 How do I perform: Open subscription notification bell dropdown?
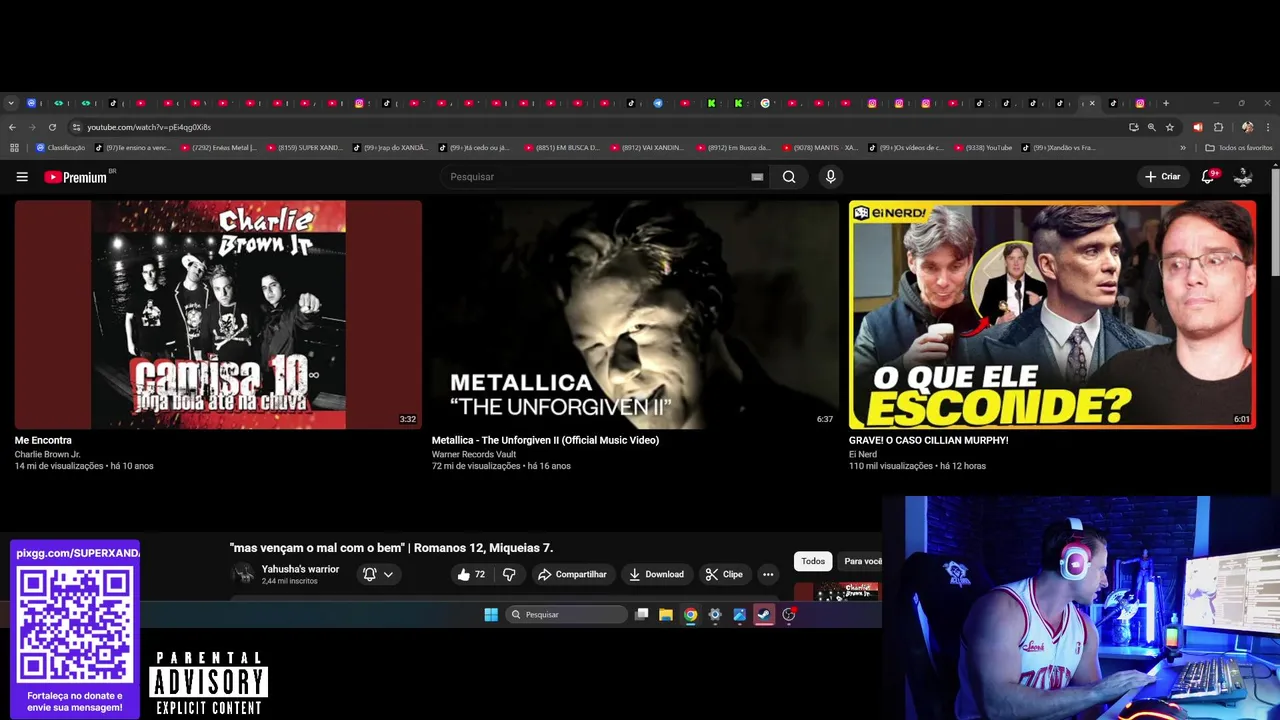378,574
